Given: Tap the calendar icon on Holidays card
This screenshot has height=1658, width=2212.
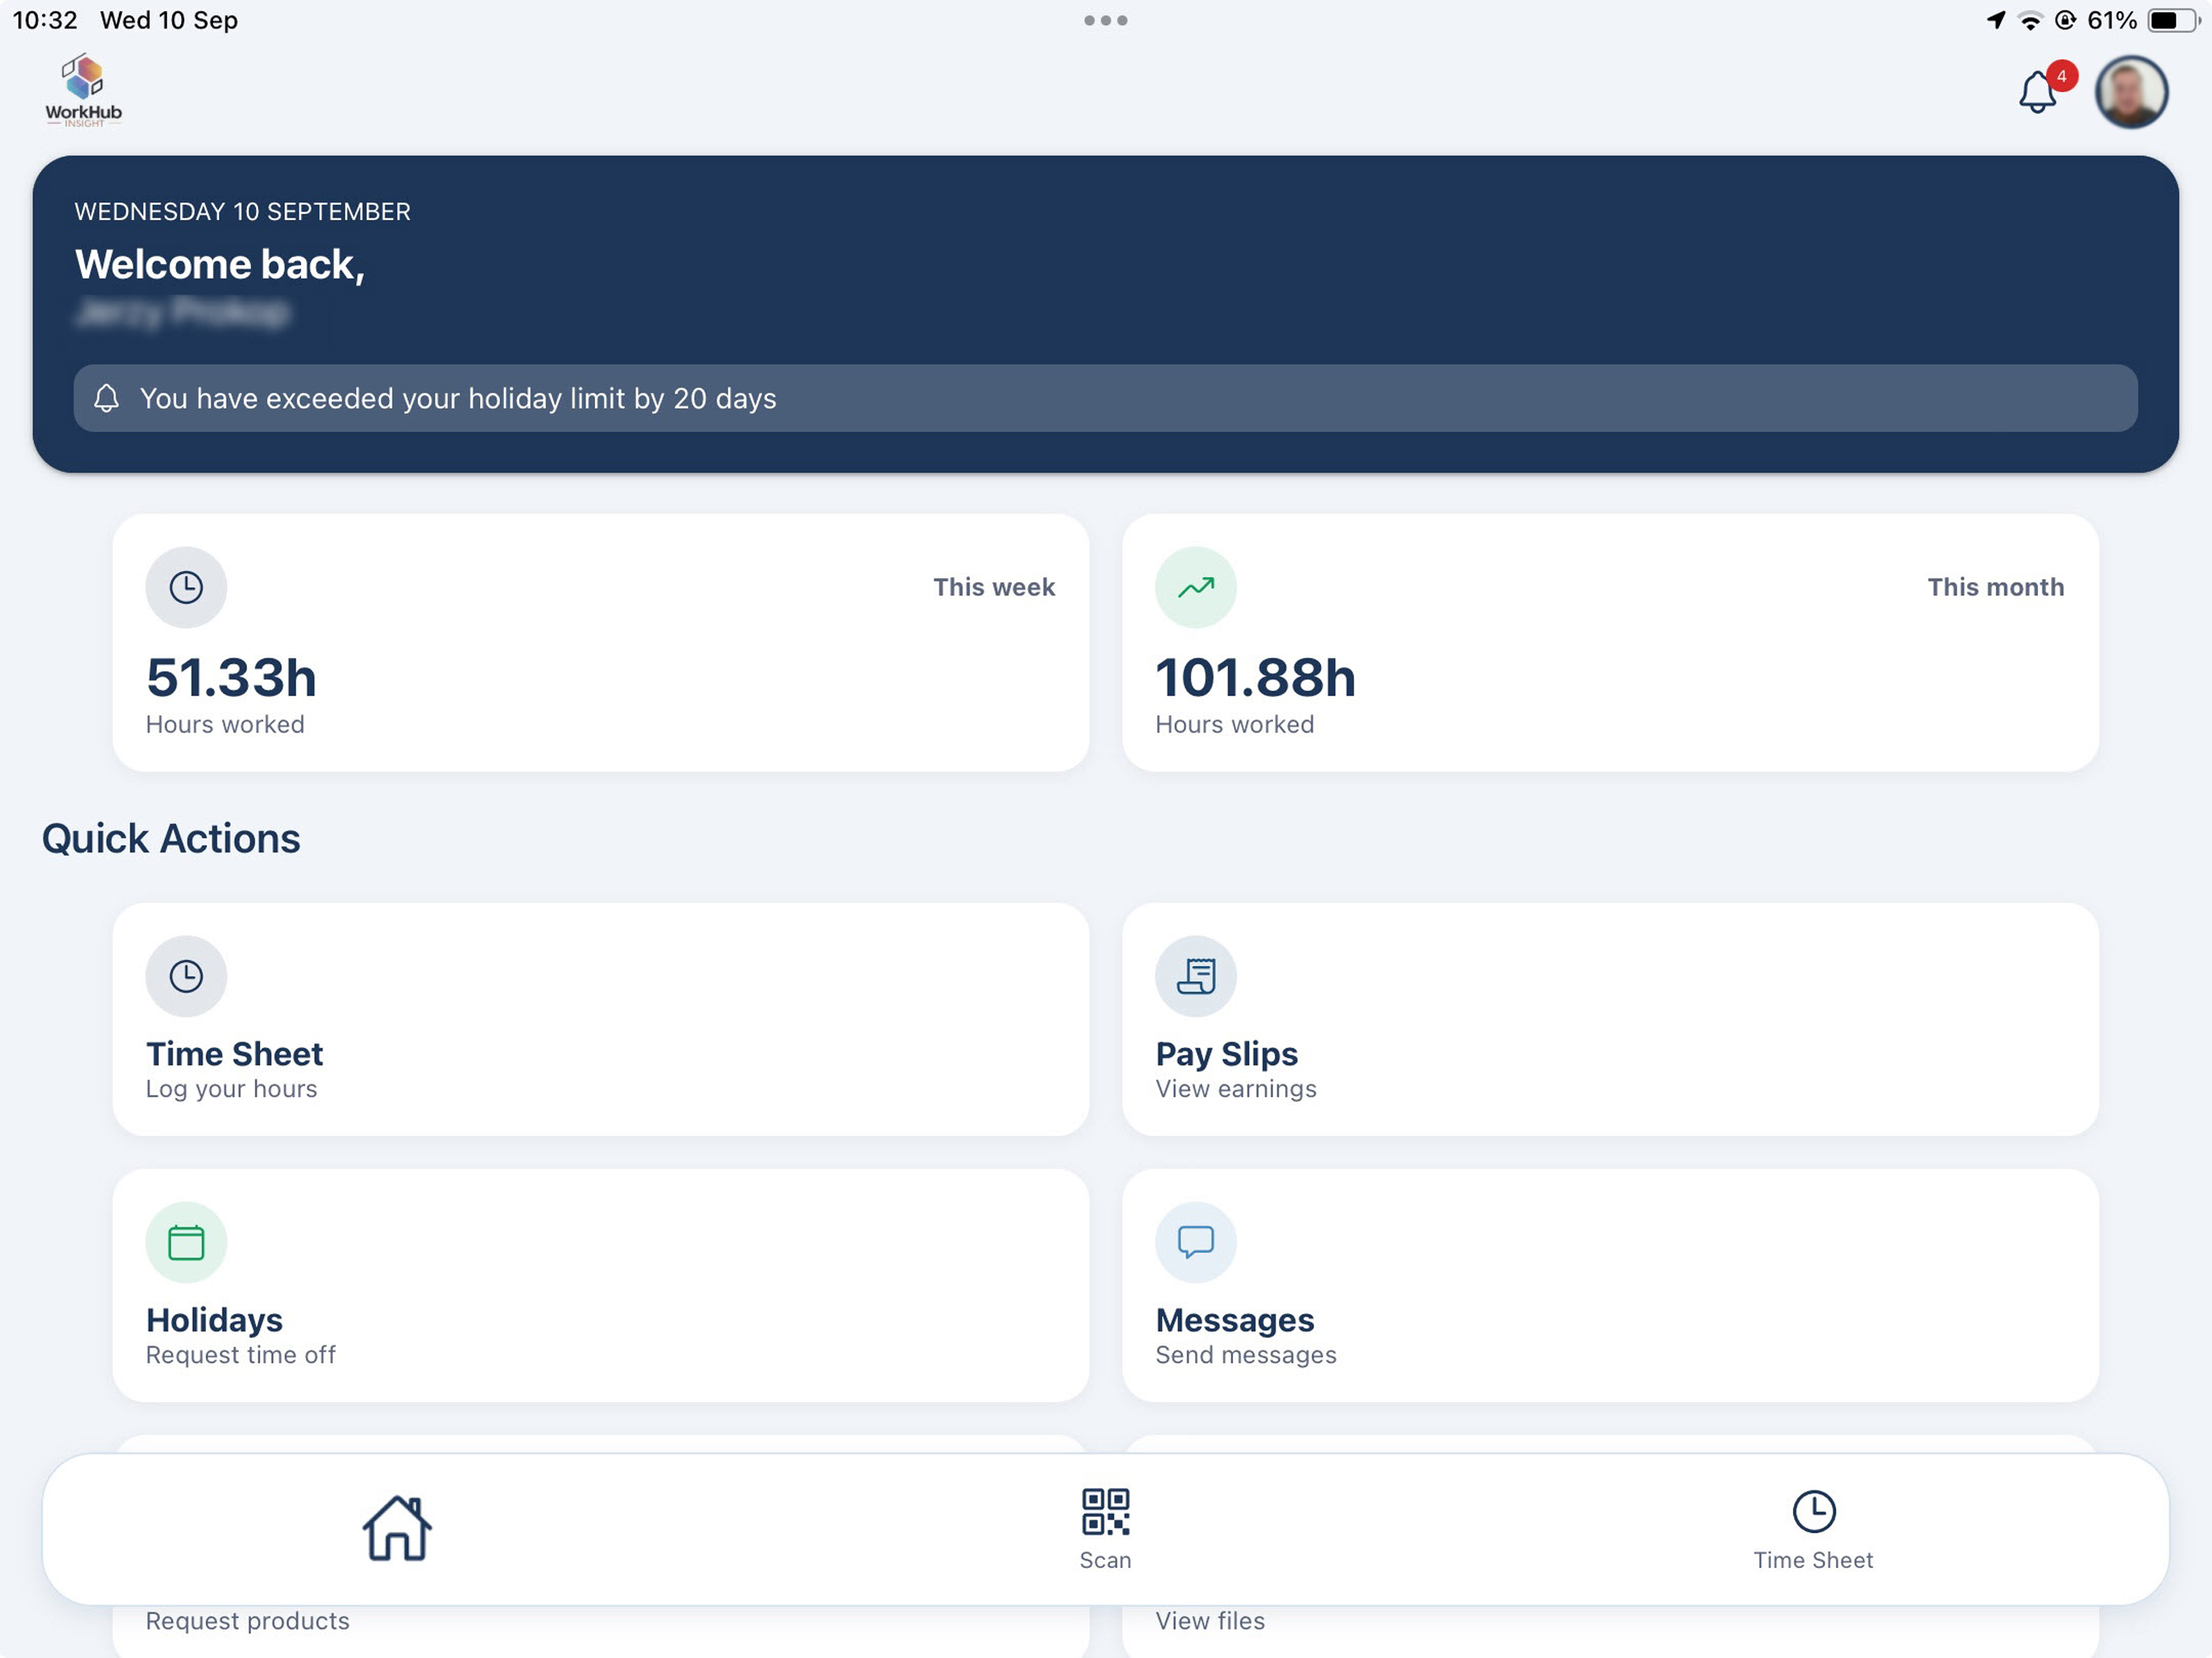Looking at the screenshot, I should [186, 1242].
